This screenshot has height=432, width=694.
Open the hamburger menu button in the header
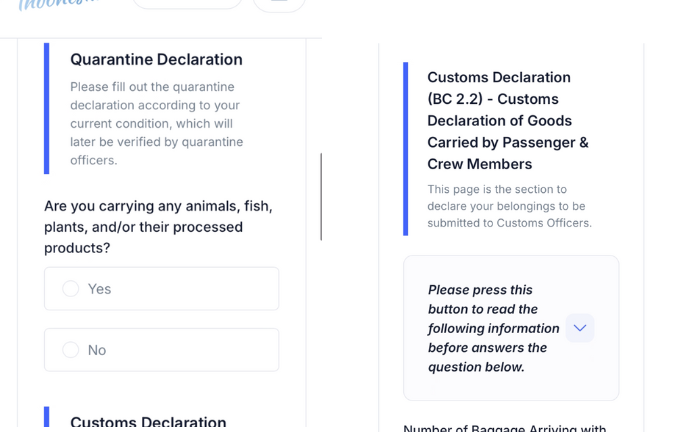(x=279, y=4)
